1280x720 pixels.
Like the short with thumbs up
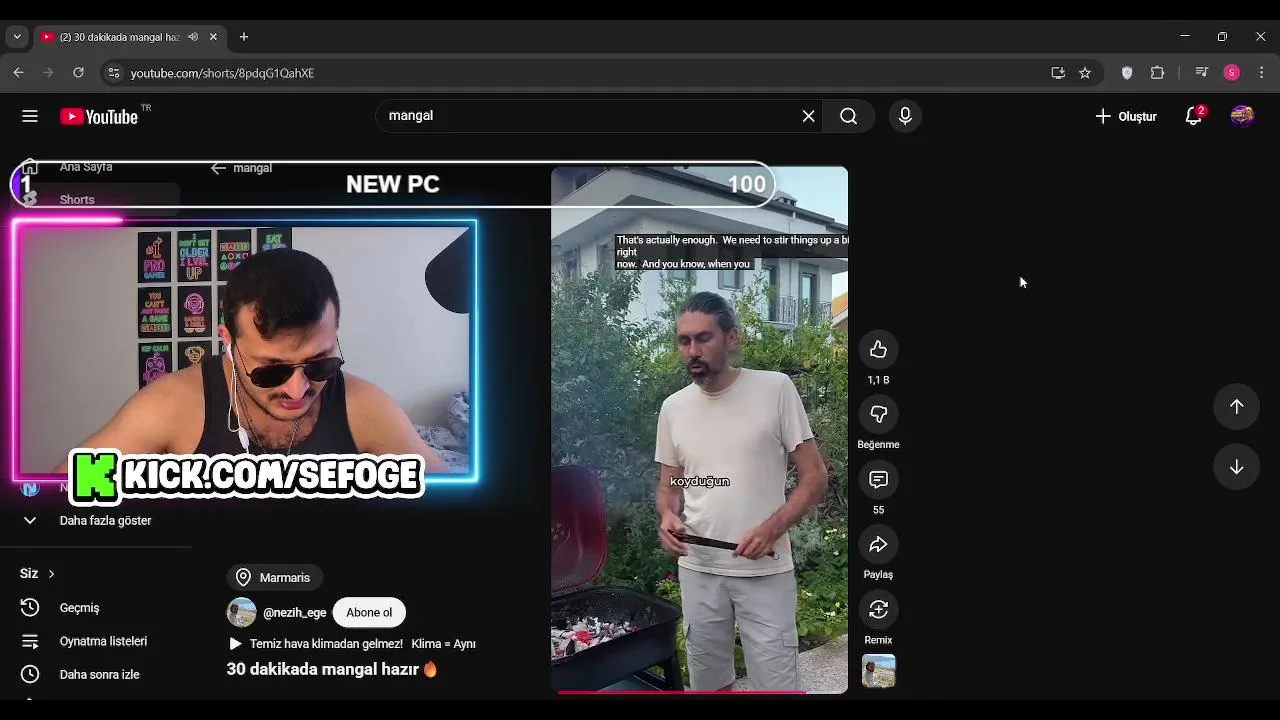[878, 349]
